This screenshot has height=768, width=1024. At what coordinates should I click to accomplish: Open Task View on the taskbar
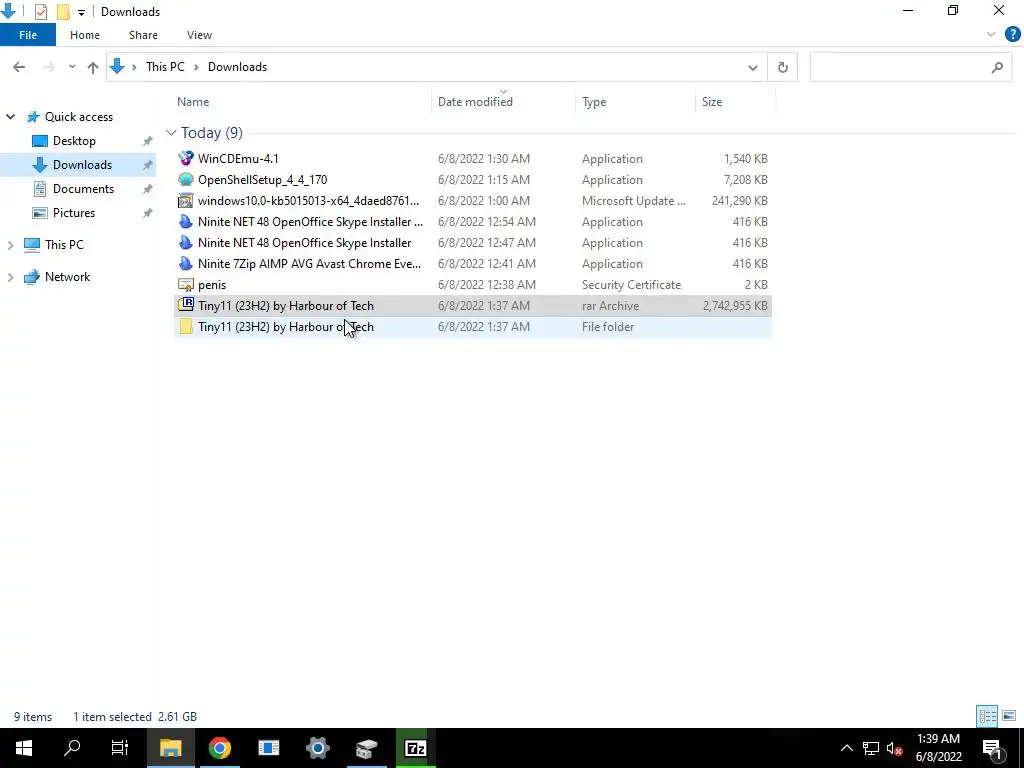point(120,748)
